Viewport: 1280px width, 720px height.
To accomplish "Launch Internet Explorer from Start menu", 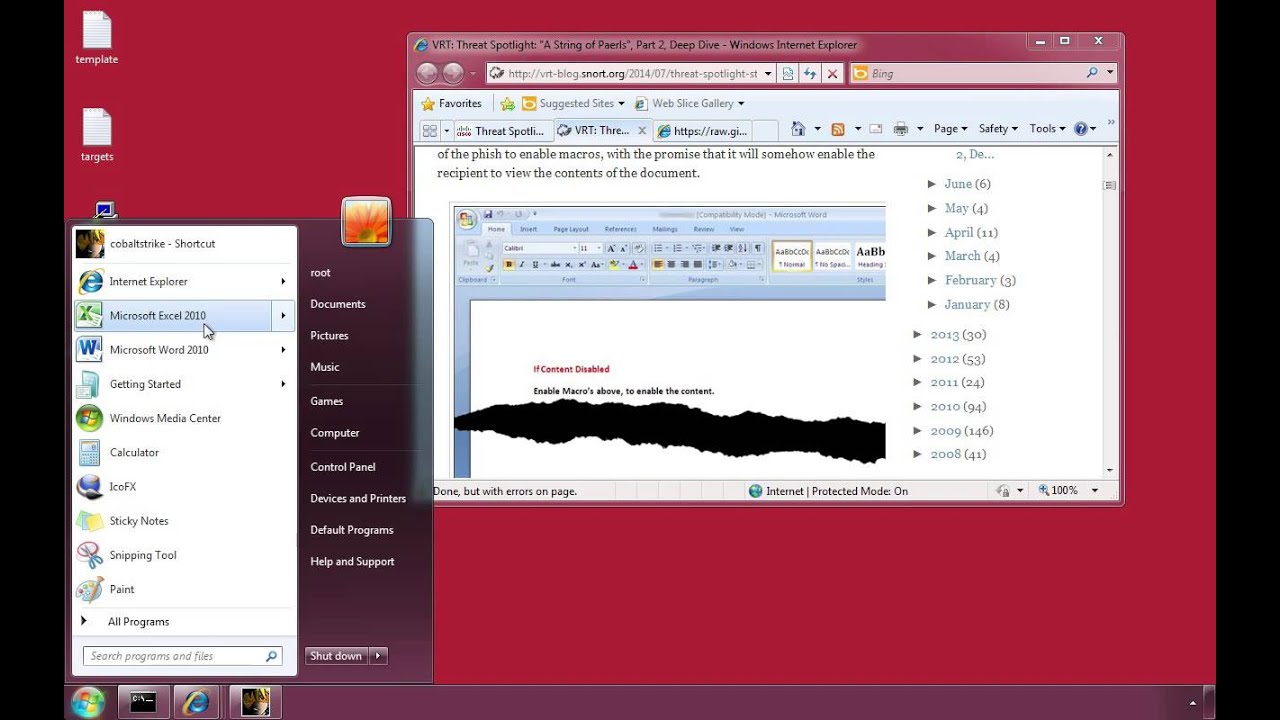I will coord(184,281).
